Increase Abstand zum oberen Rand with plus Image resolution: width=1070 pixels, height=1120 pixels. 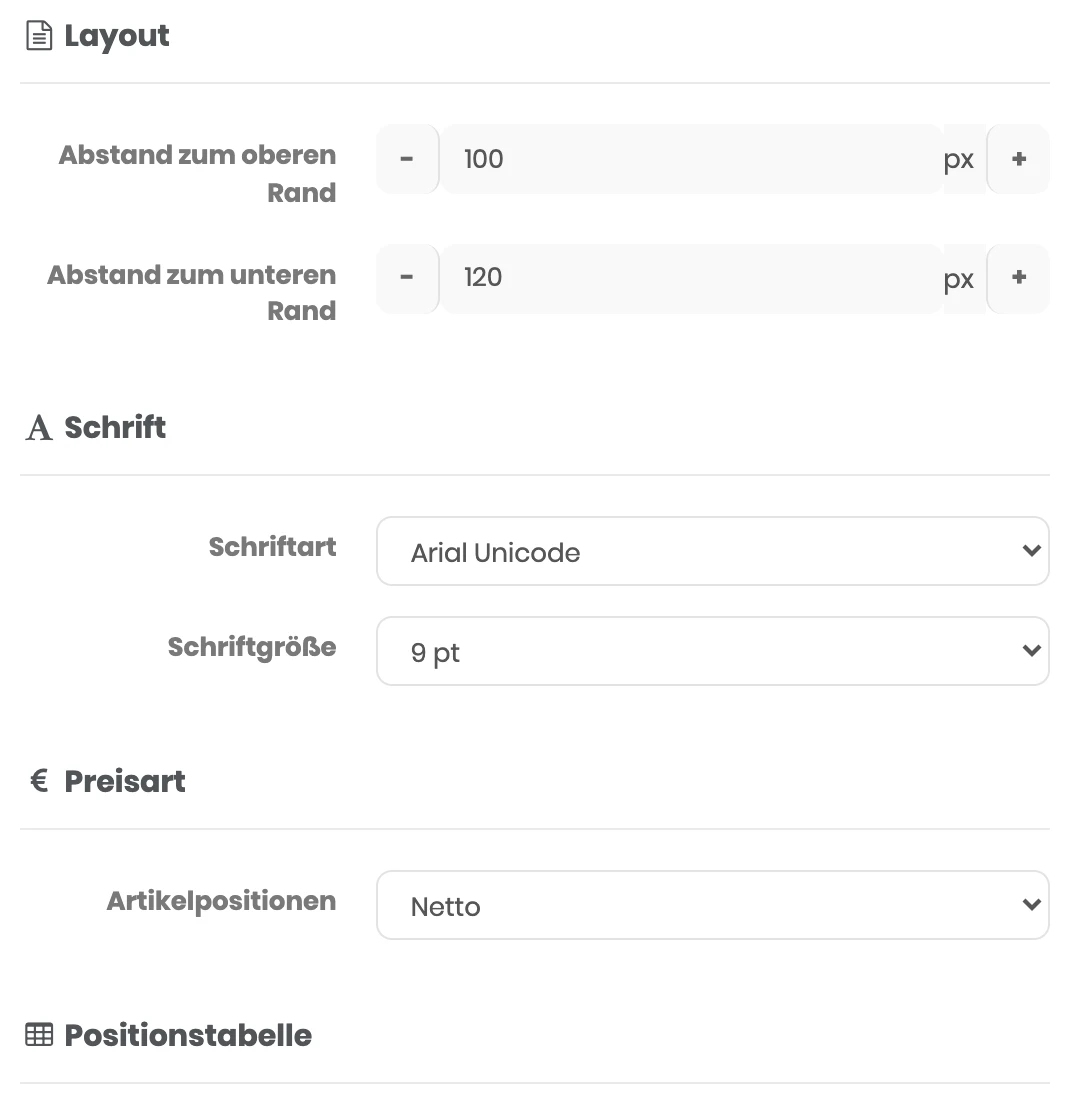tap(1019, 159)
